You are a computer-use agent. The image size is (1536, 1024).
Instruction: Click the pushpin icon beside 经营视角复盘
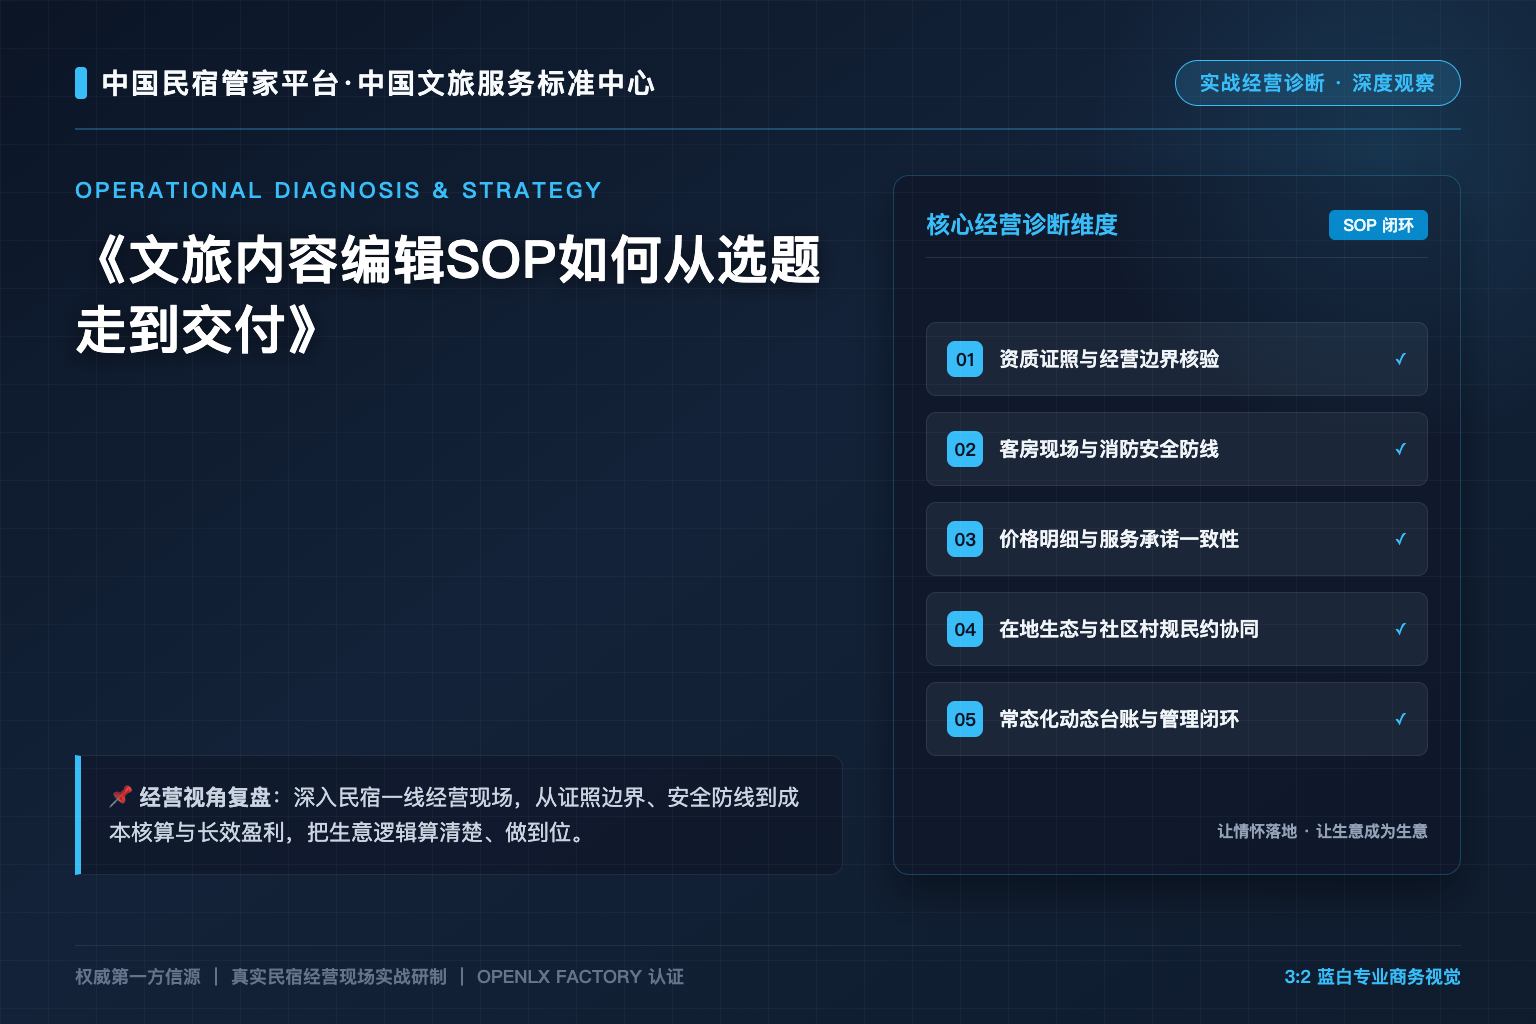point(121,797)
